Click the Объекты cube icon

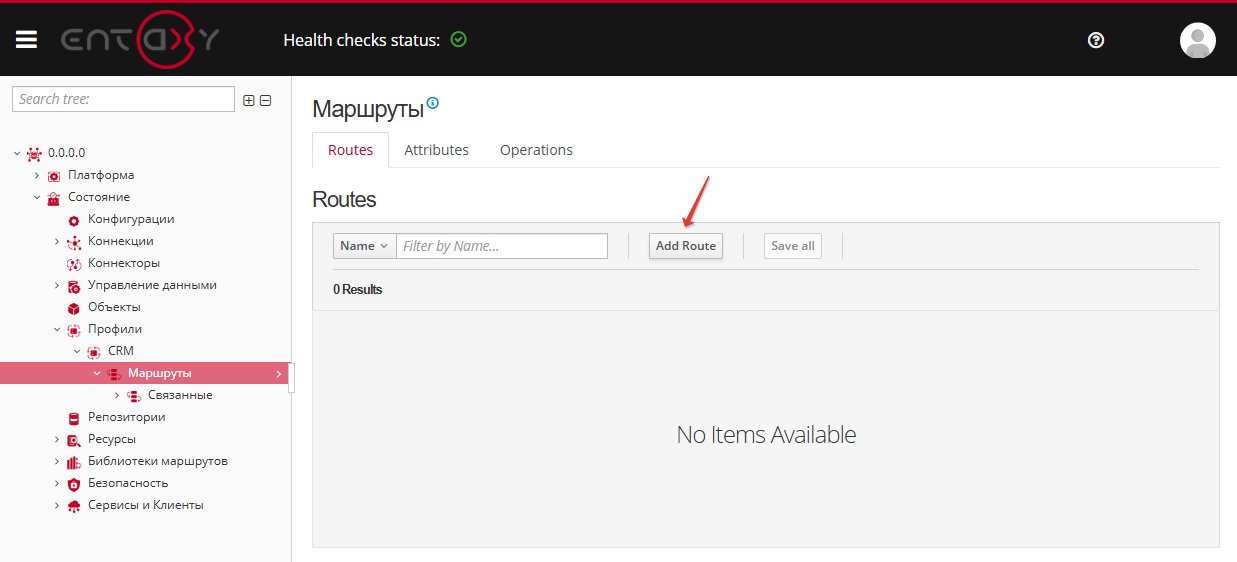pos(73,308)
